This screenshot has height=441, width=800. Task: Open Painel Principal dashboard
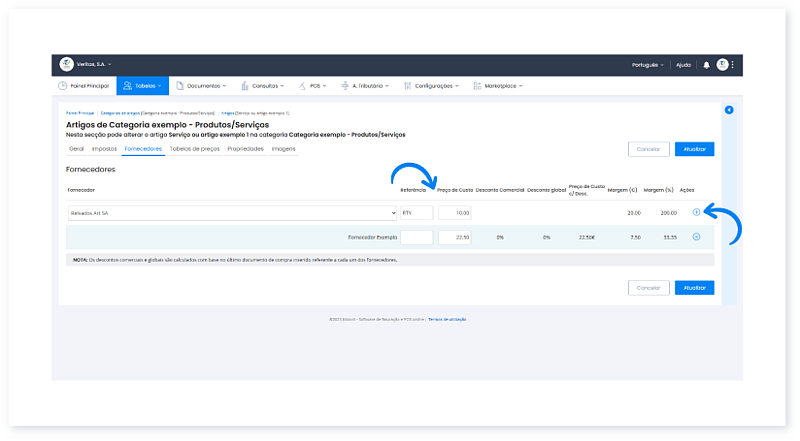coord(84,86)
